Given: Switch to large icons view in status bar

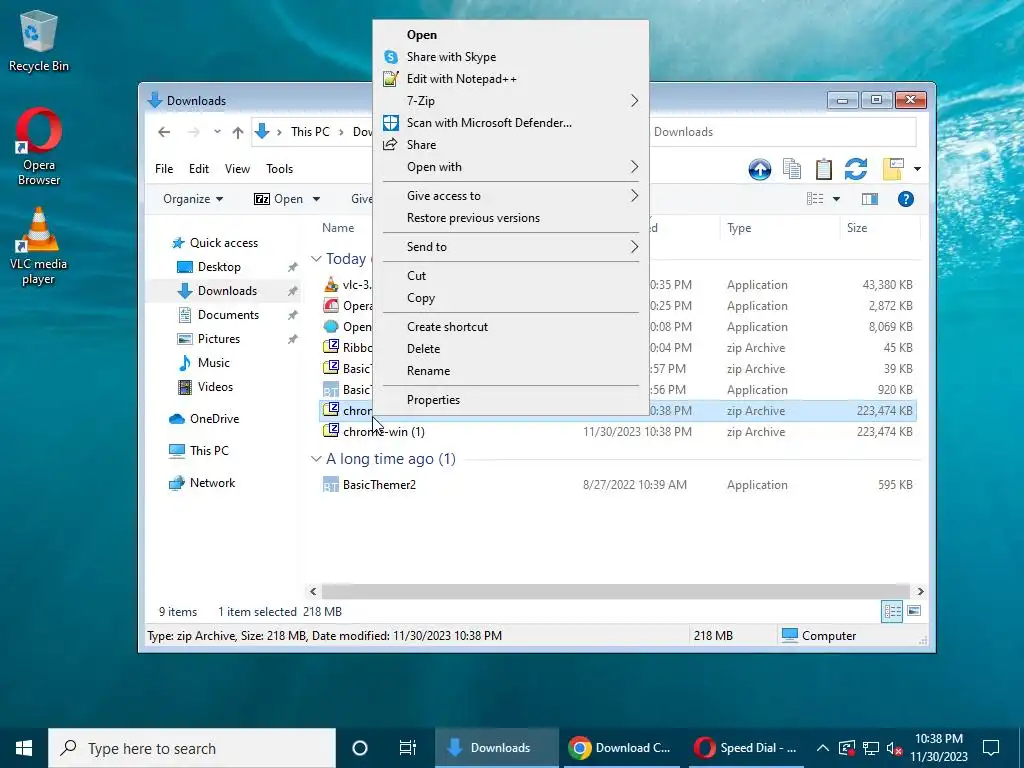Looking at the screenshot, I should 914,611.
